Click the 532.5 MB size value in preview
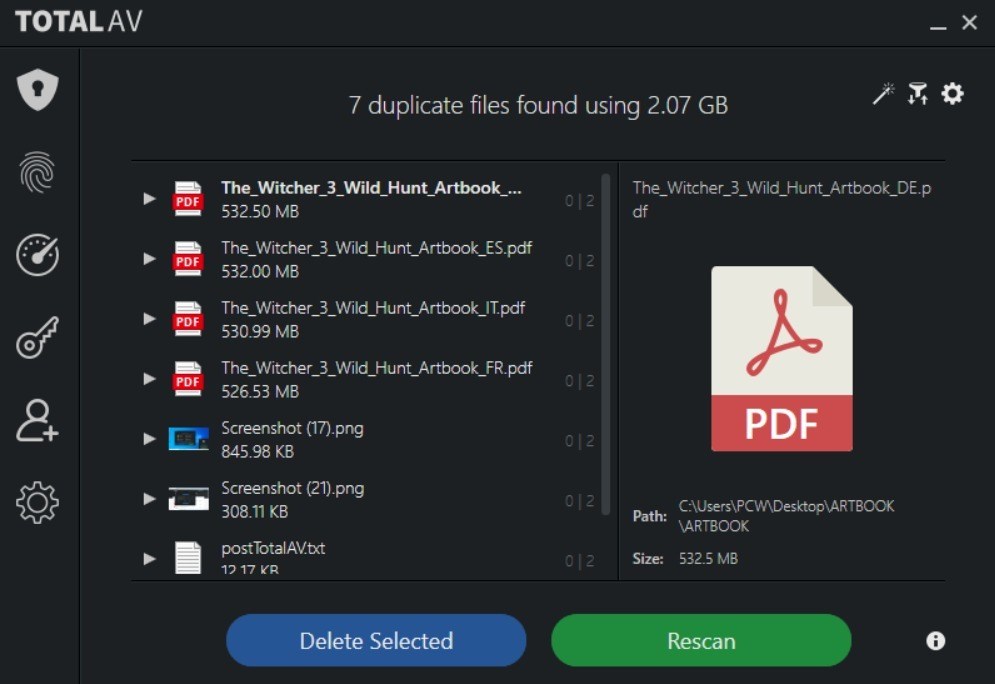 click(708, 559)
